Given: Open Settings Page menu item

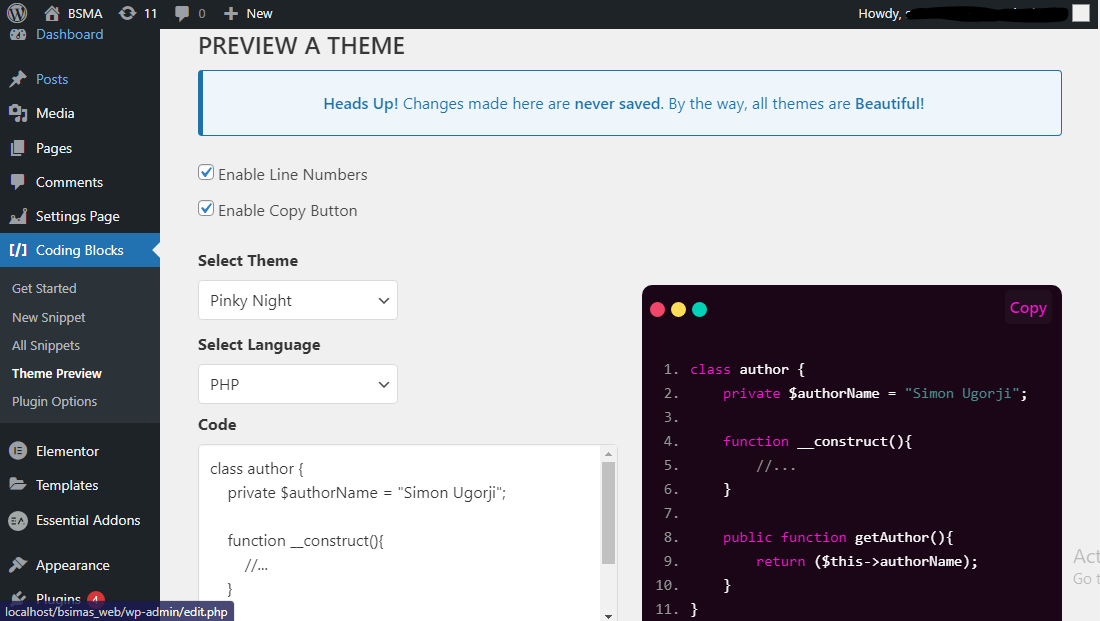Looking at the screenshot, I should tap(78, 216).
